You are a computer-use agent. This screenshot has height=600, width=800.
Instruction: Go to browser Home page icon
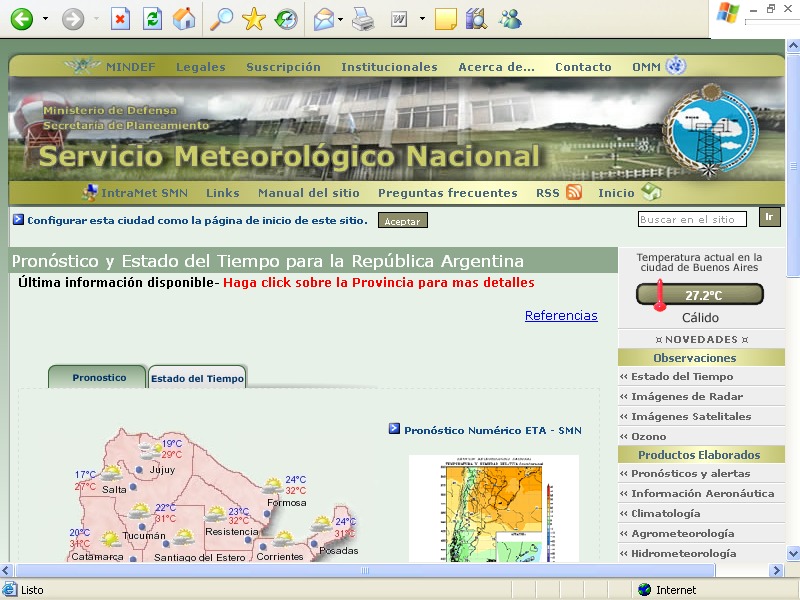coord(184,19)
